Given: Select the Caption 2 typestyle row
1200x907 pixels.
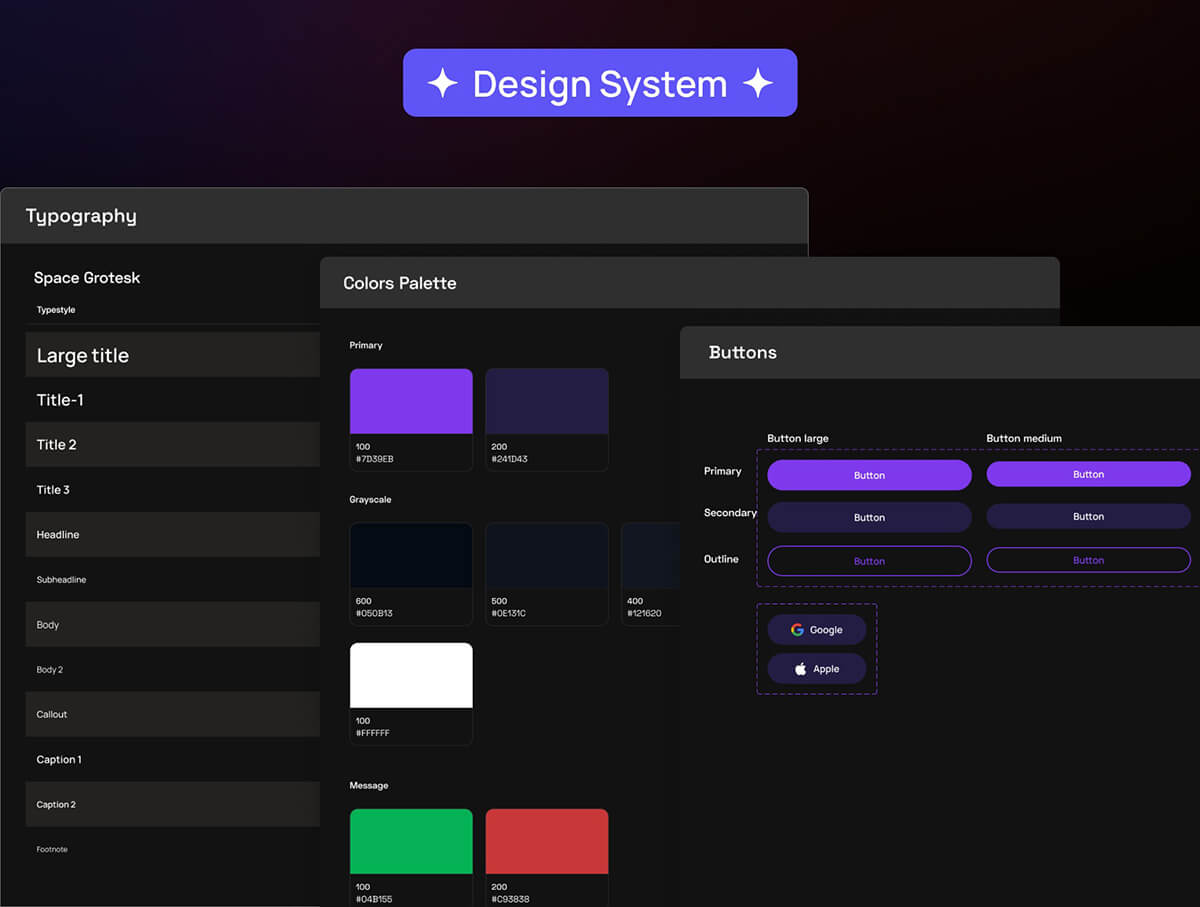Looking at the screenshot, I should tap(172, 805).
